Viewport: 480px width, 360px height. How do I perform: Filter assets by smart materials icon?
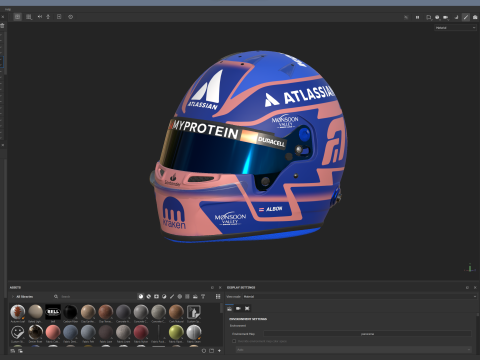click(x=149, y=296)
